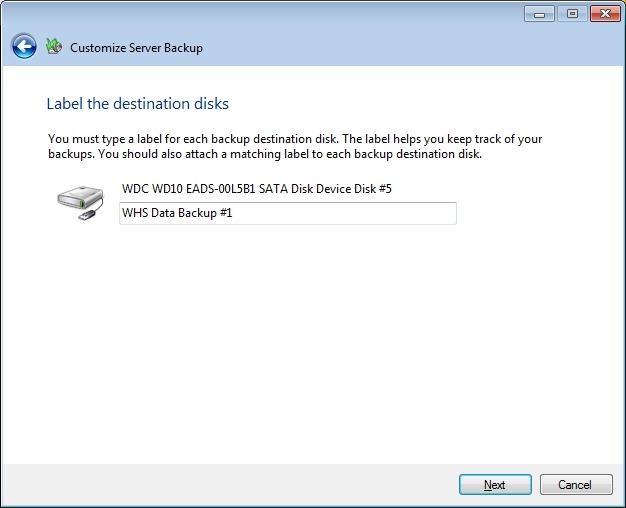
Task: Click the blue Back arrow button
Action: [24, 47]
